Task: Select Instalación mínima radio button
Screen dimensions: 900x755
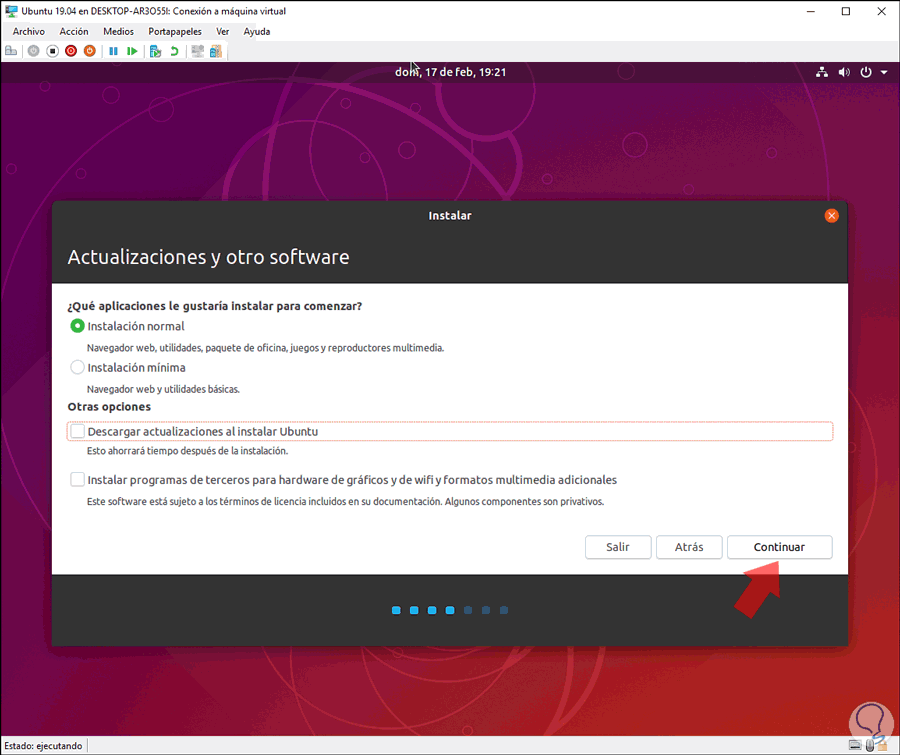Action: tap(77, 367)
